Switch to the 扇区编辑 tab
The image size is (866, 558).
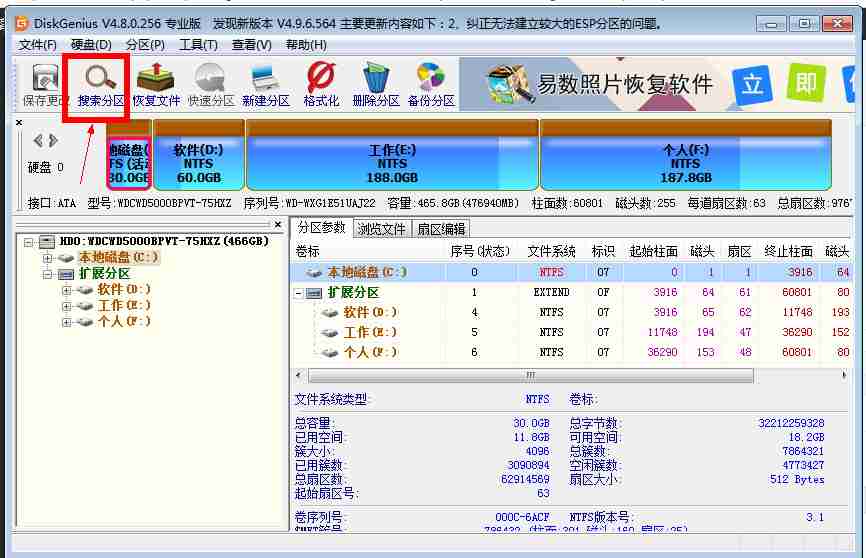click(441, 229)
